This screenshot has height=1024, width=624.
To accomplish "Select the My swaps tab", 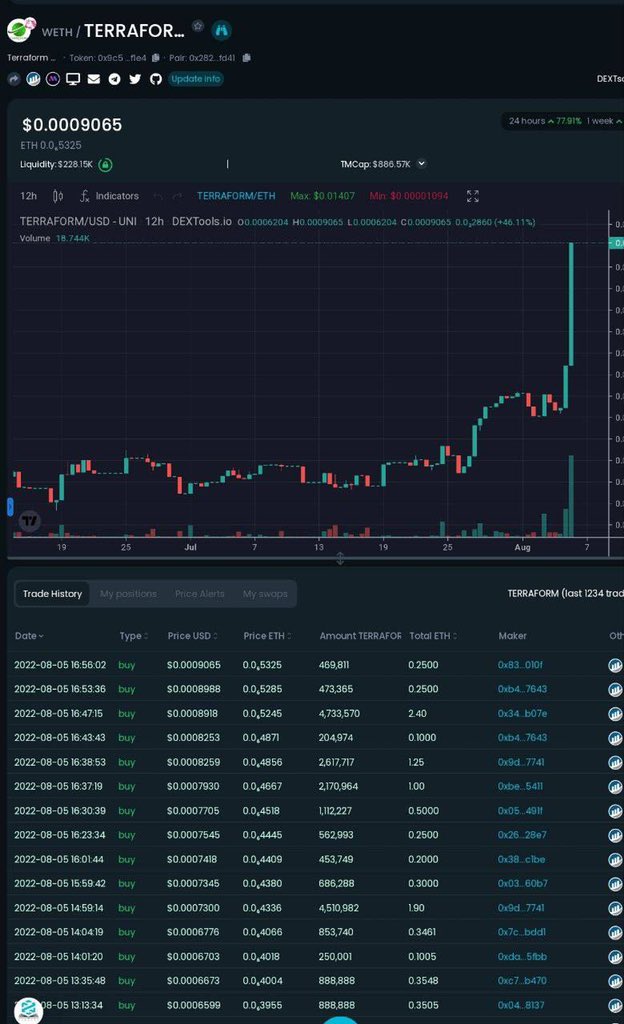I will [265, 594].
